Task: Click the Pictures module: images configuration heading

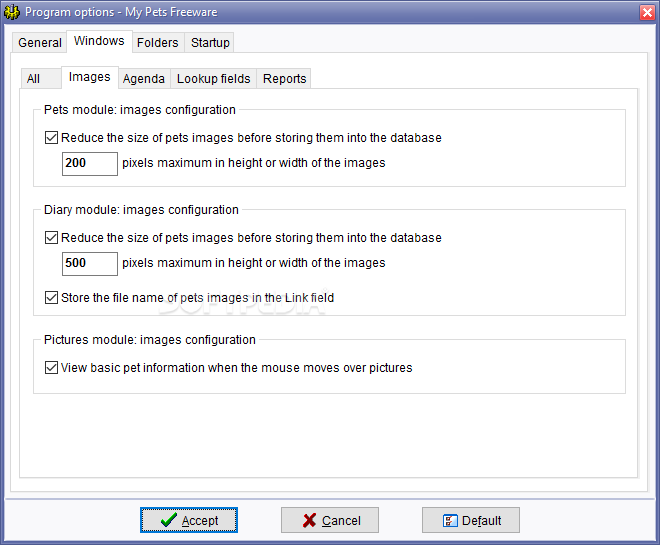Action: [x=150, y=340]
